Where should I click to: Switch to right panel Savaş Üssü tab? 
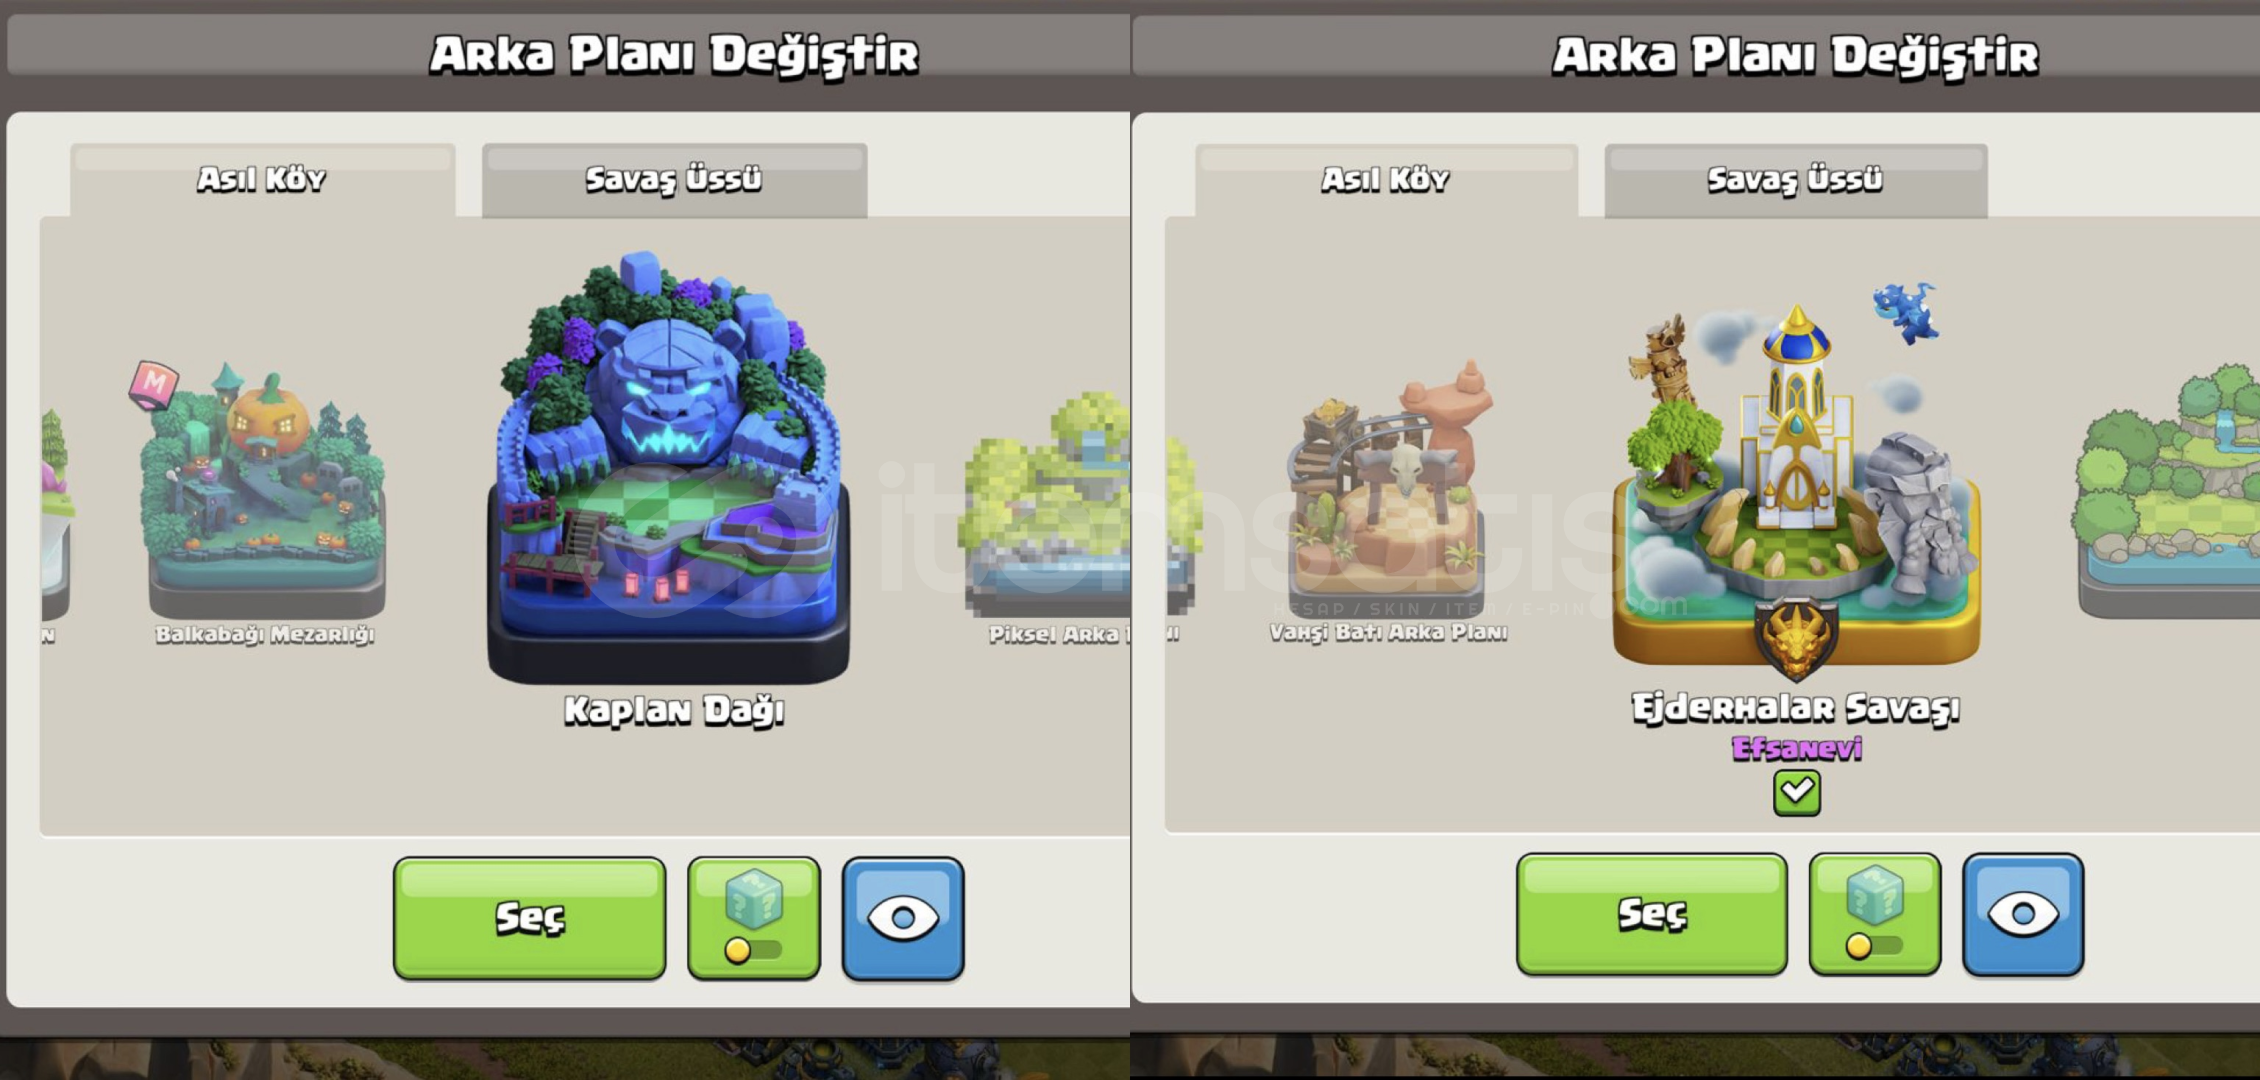(1796, 180)
